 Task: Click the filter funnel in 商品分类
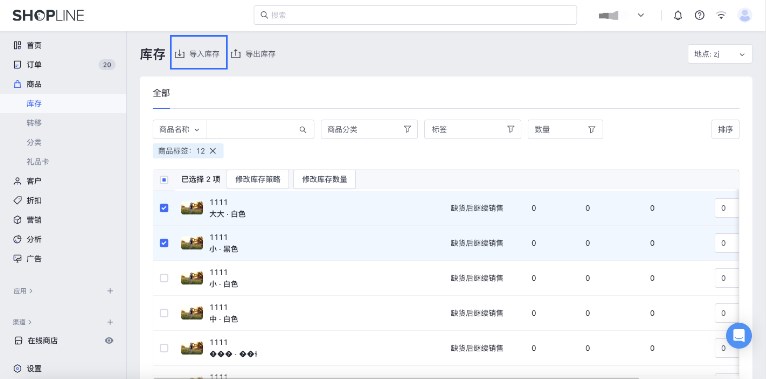(407, 129)
